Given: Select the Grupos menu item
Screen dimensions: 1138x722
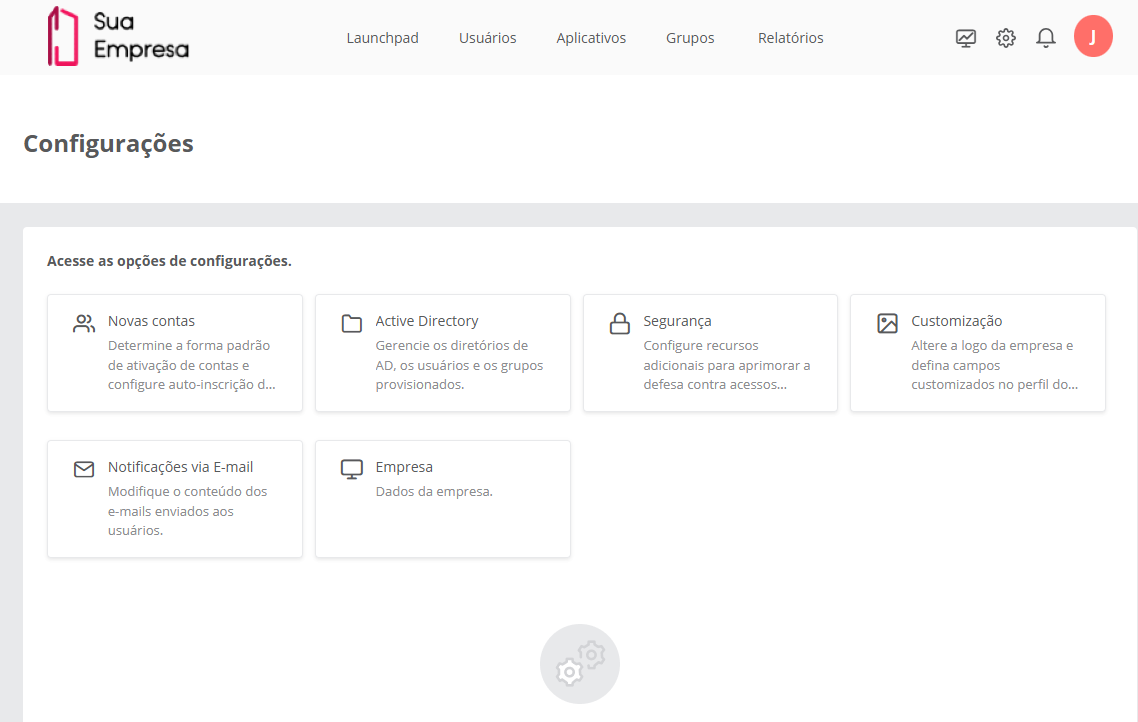Looking at the screenshot, I should click(x=690, y=38).
